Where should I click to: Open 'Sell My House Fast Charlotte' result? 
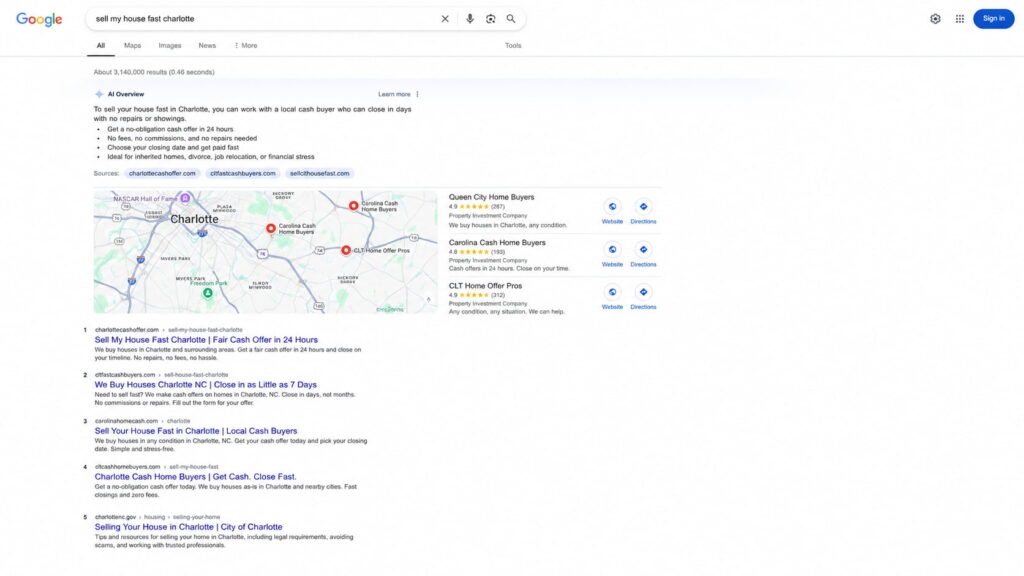[206, 340]
